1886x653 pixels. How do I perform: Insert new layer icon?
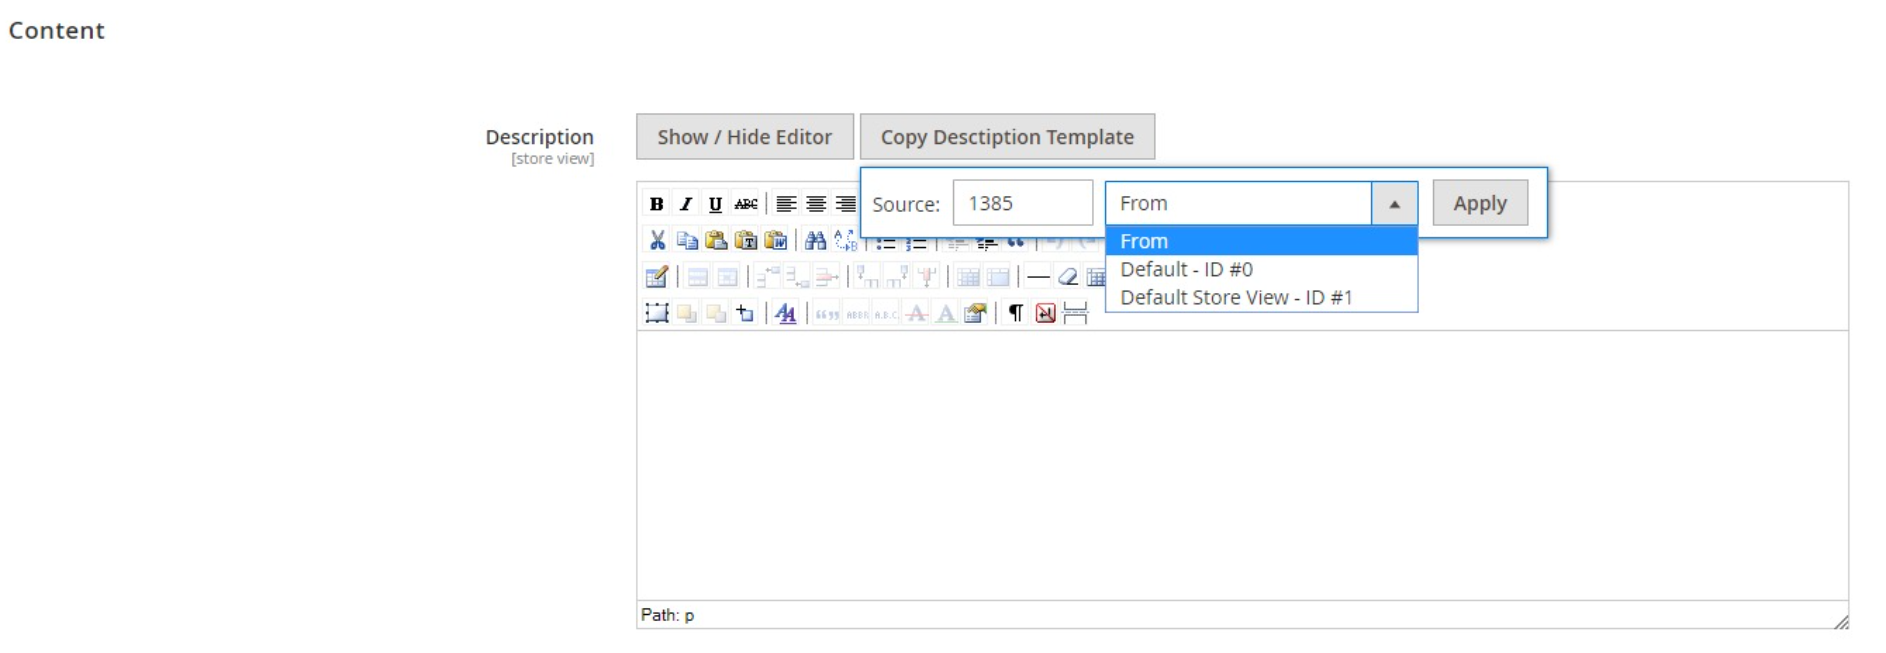[x=657, y=313]
